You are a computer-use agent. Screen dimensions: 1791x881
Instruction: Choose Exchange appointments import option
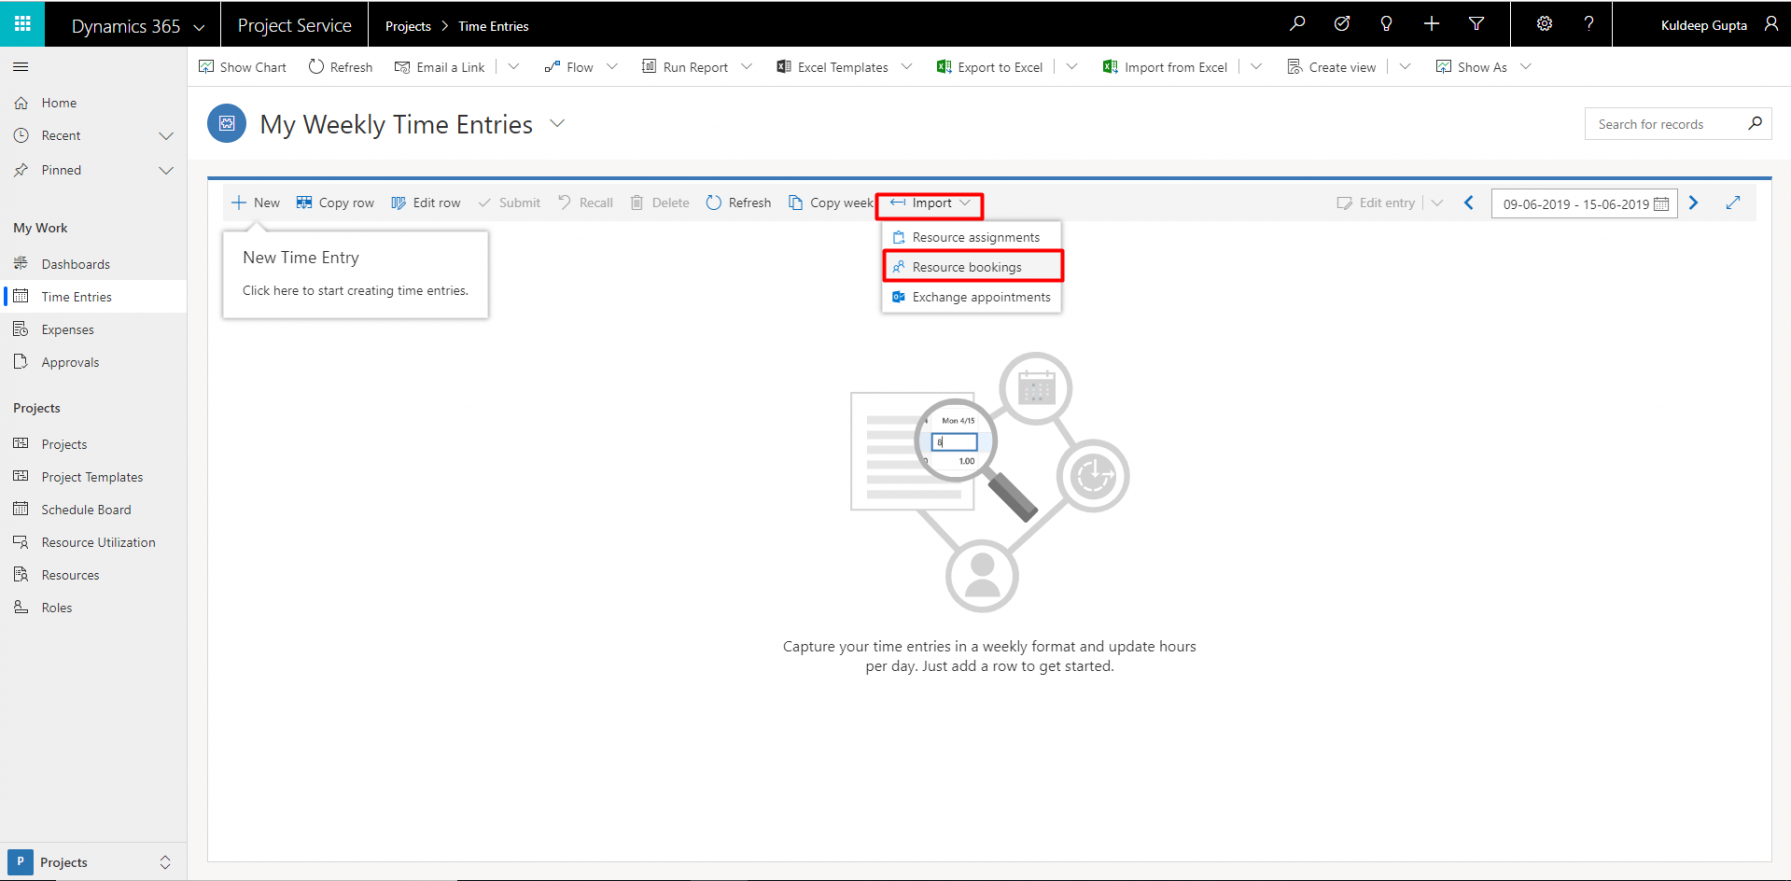[x=980, y=297]
